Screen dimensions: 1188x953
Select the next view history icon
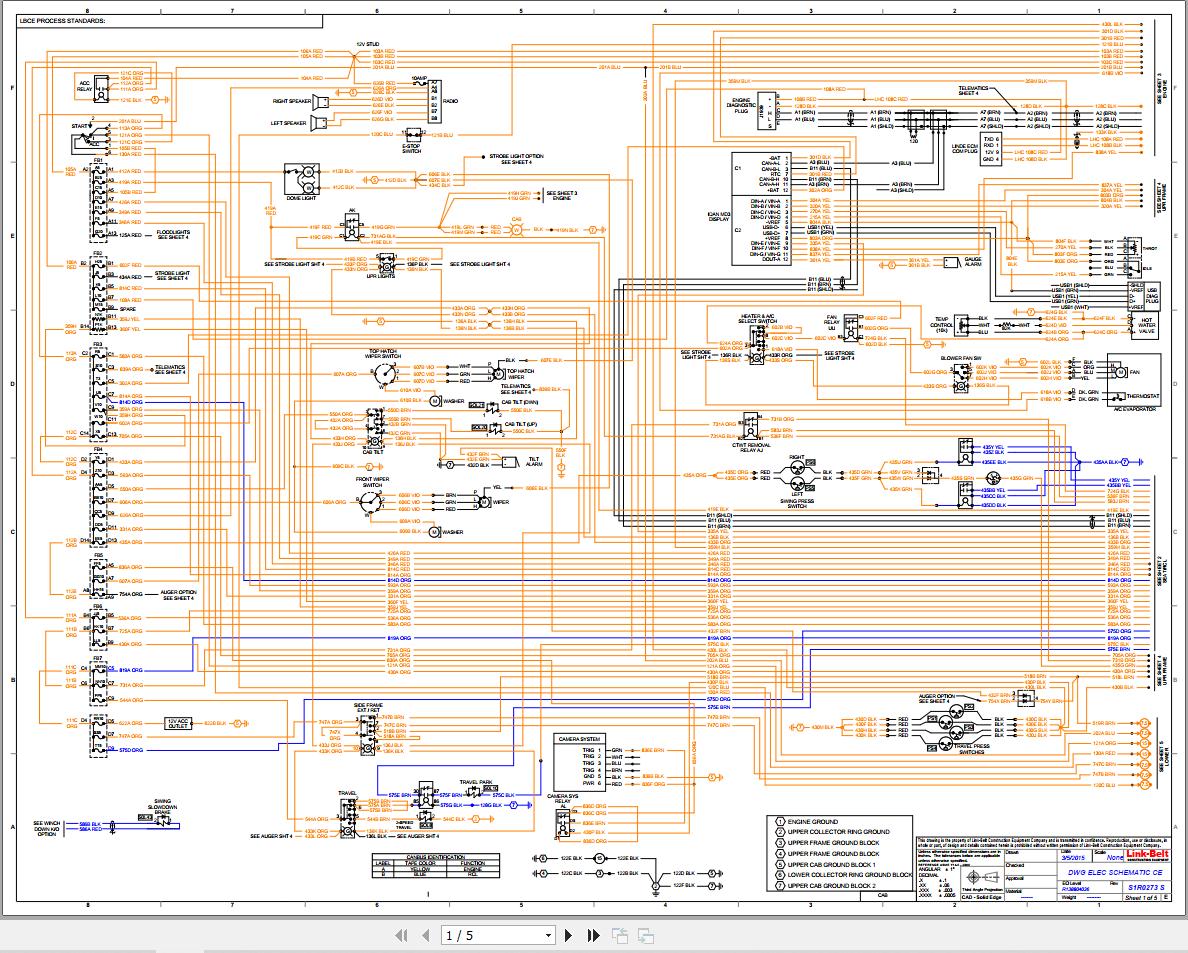pos(647,935)
